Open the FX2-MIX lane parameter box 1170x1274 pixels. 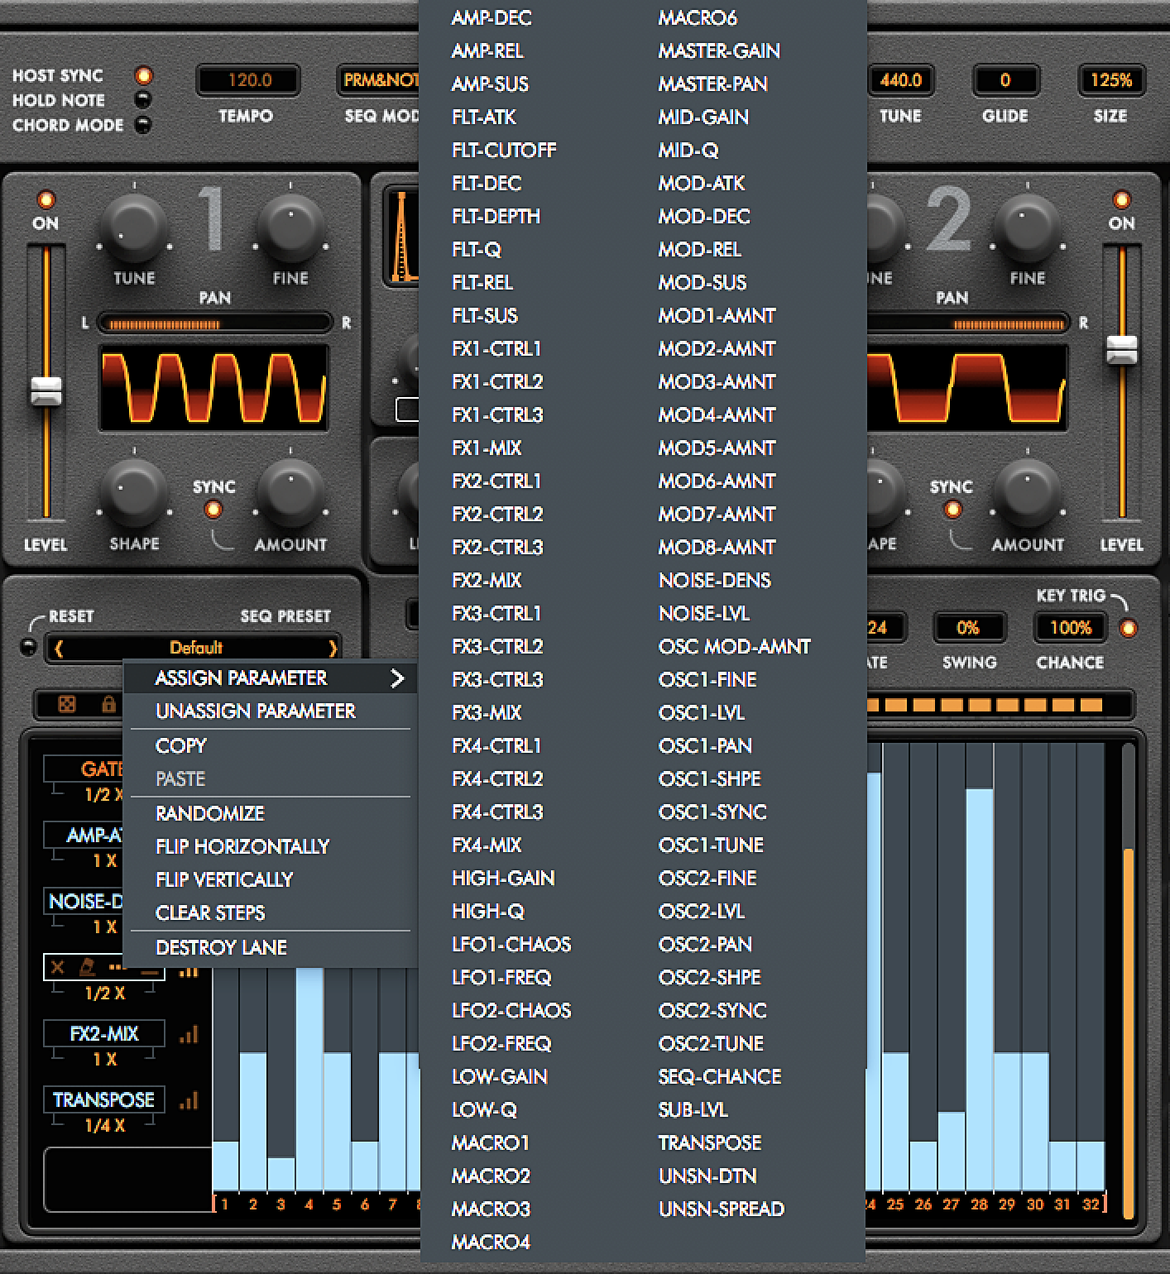tap(104, 1034)
